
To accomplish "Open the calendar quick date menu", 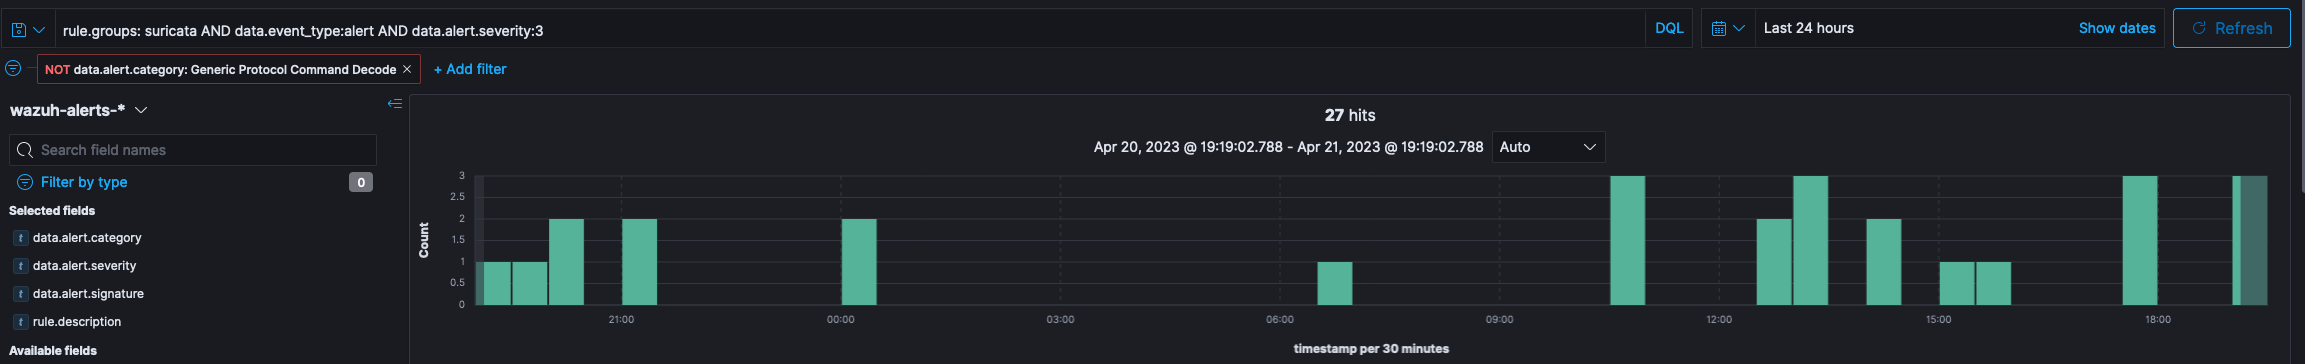I will [x=1727, y=28].
